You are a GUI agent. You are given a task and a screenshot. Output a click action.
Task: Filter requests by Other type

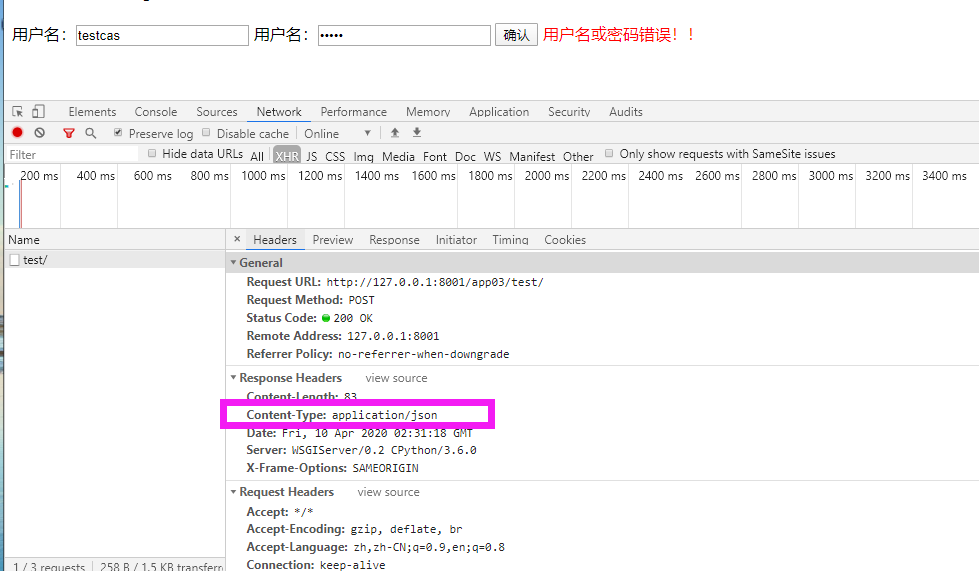[578, 156]
